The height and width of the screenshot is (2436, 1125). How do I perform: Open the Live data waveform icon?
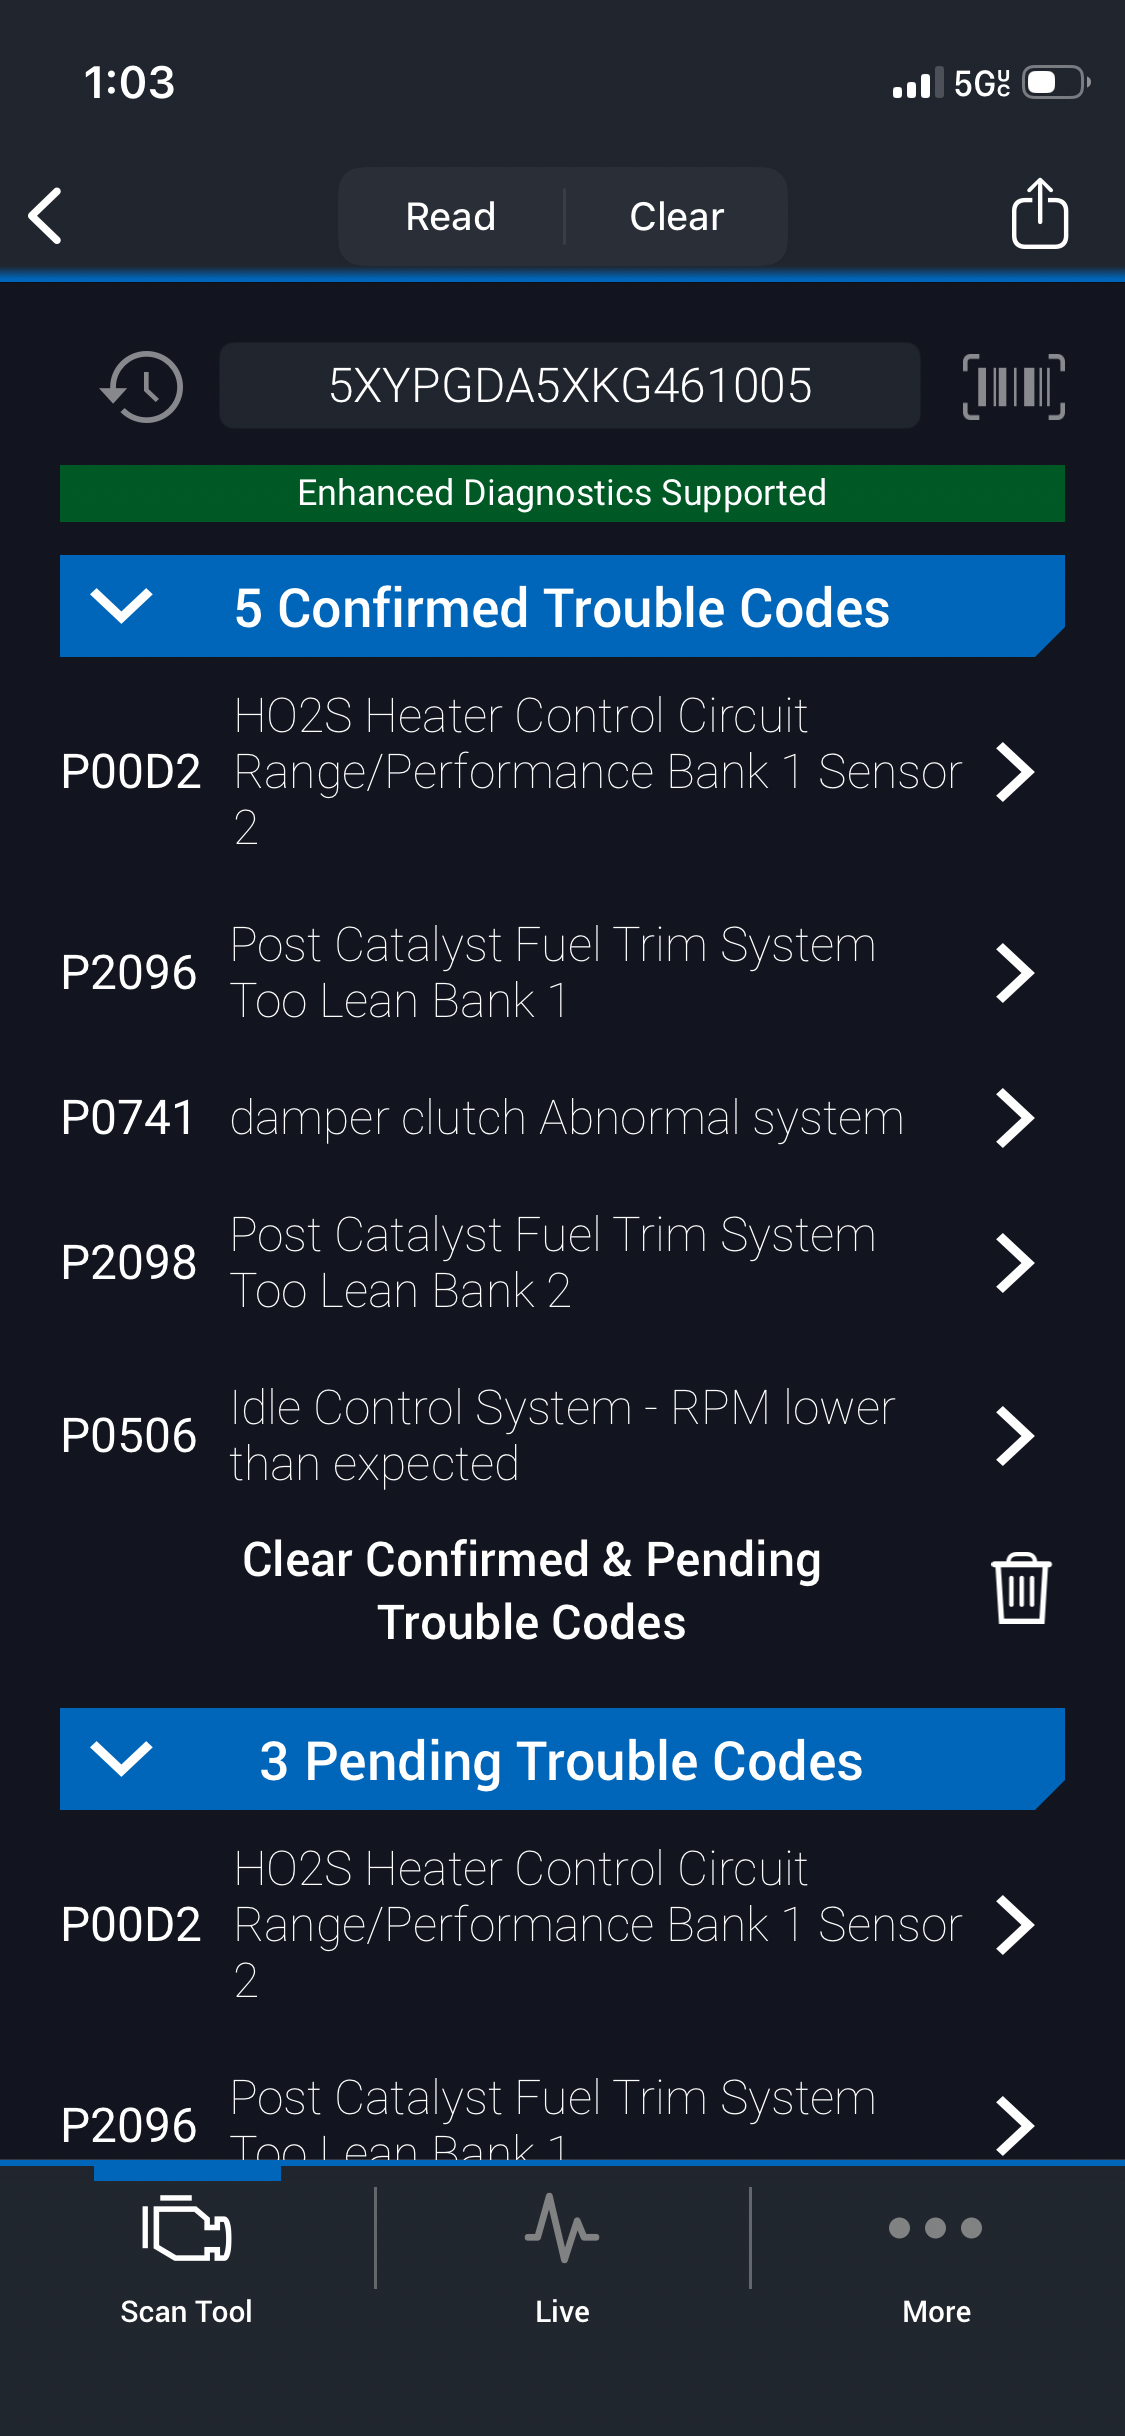point(562,2229)
